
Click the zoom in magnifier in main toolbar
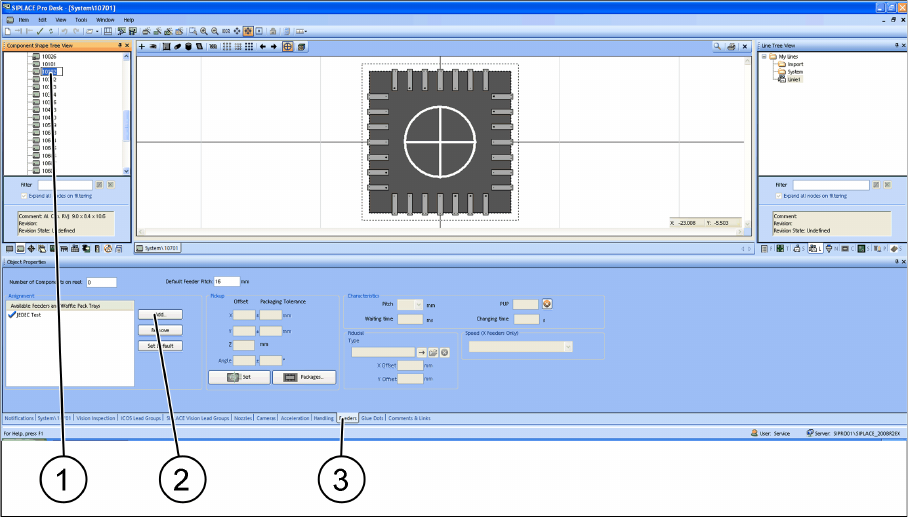click(203, 31)
